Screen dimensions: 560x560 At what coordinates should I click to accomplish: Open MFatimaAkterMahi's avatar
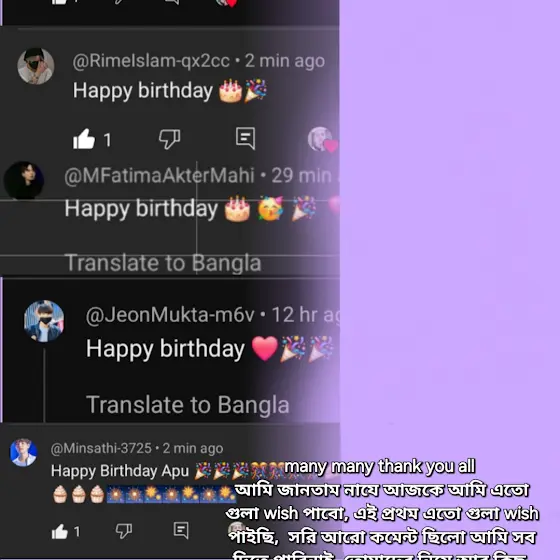click(x=24, y=180)
